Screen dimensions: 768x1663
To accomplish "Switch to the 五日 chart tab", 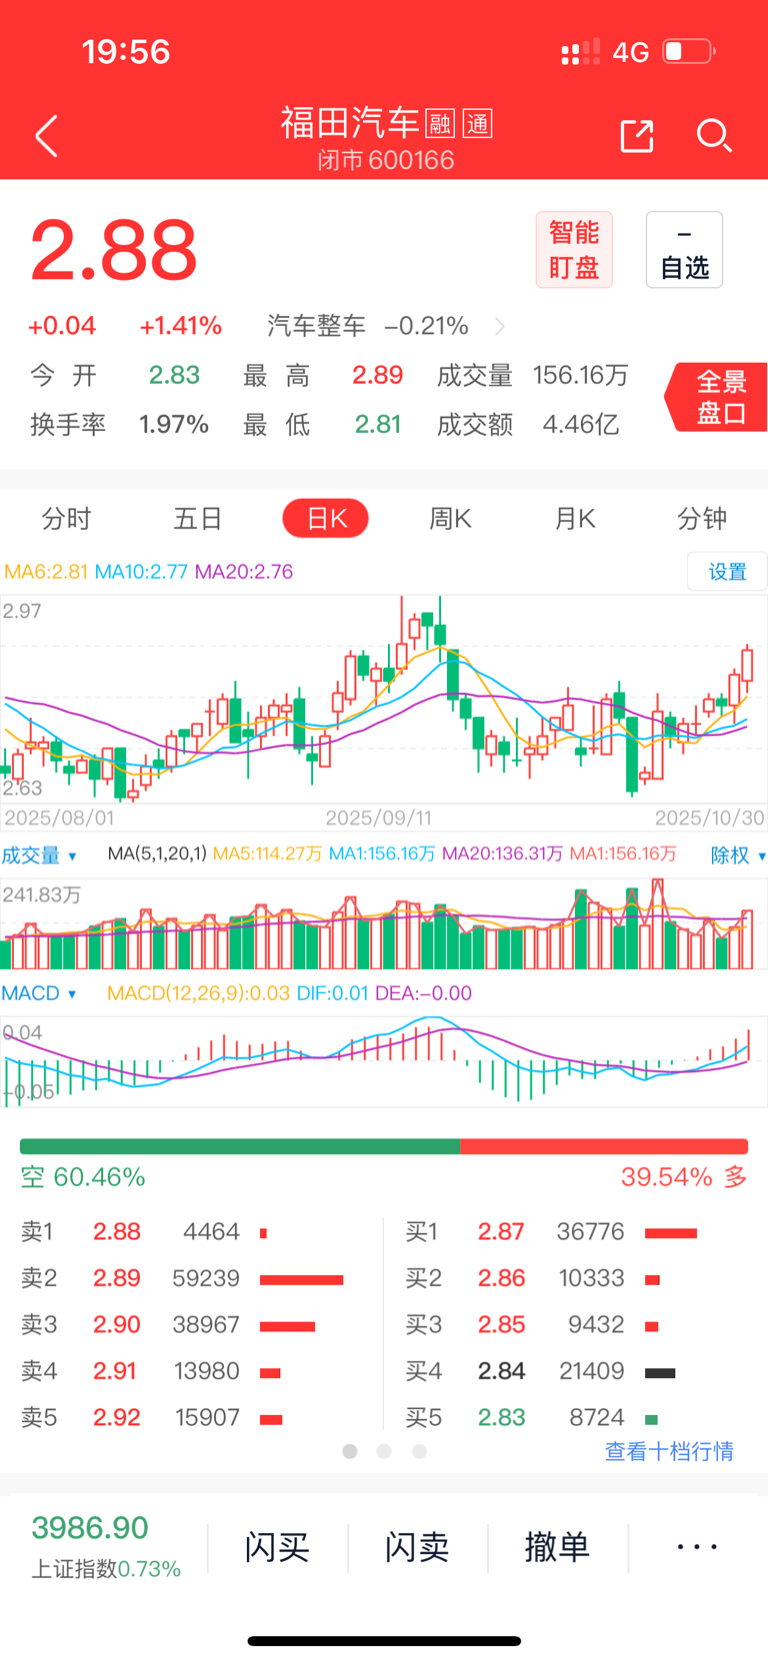I will point(197,518).
